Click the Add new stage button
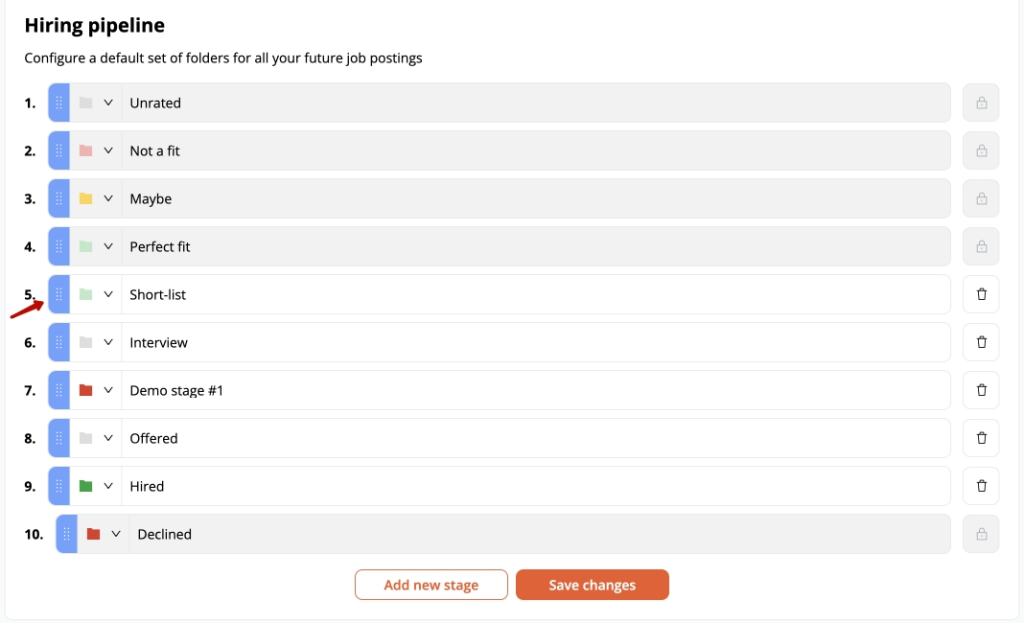Viewport: 1024px width, 623px height. [431, 584]
